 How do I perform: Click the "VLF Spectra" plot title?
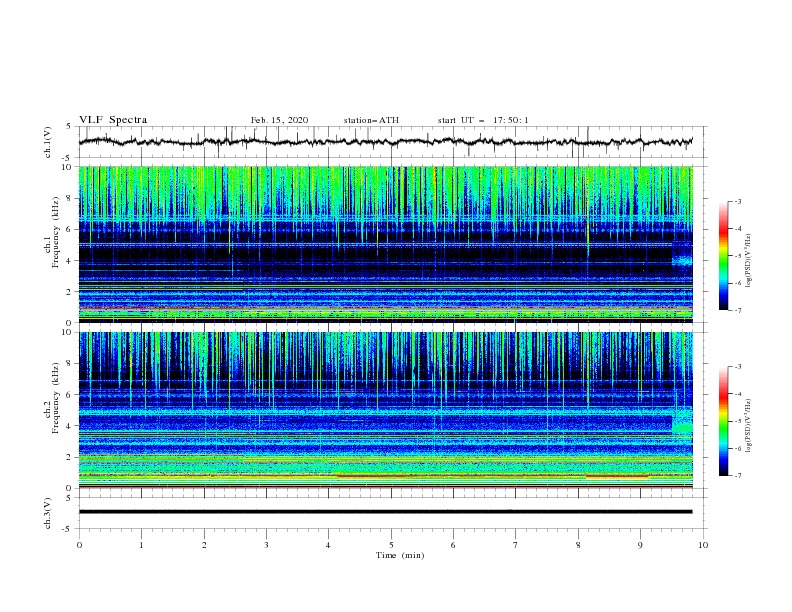tap(113, 120)
